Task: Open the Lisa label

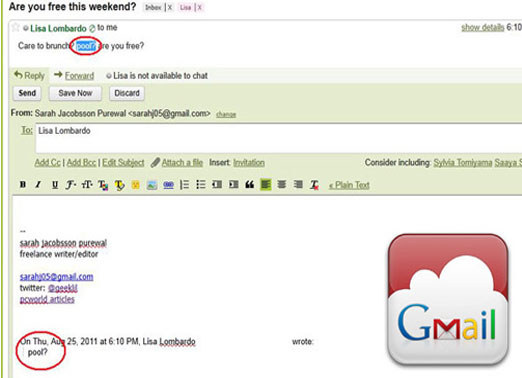Action: (x=185, y=7)
